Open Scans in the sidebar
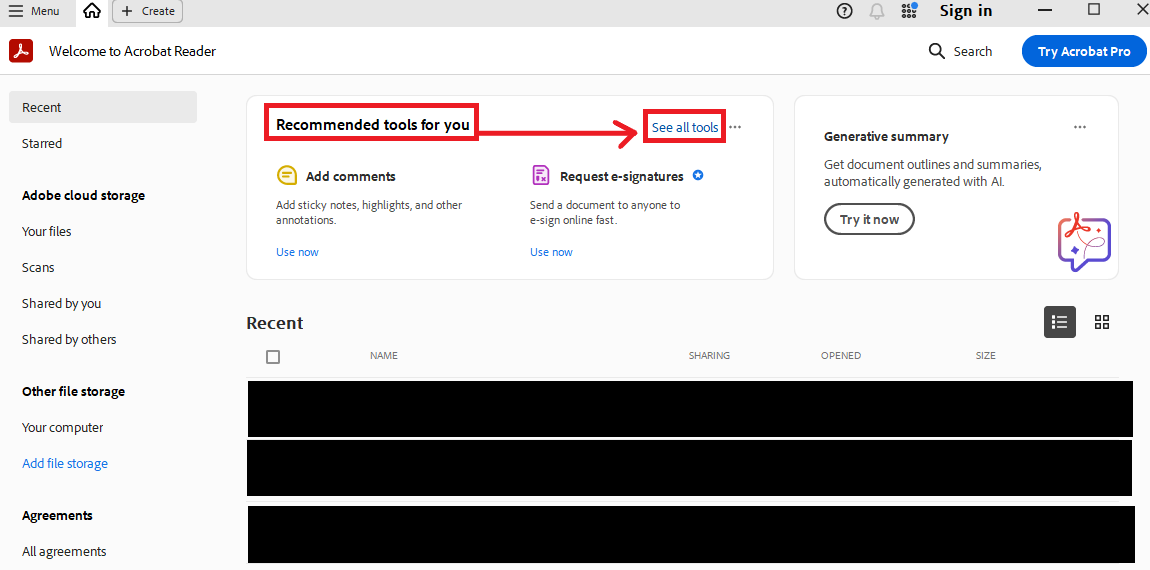 [x=38, y=267]
